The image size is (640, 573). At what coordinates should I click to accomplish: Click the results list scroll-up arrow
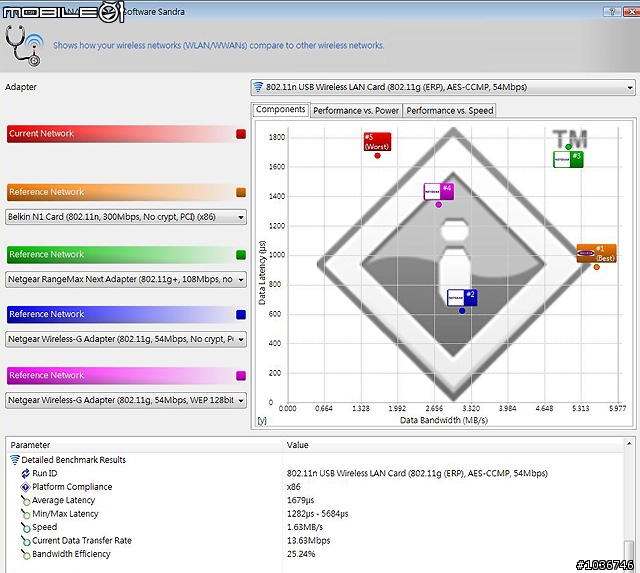tap(629, 443)
